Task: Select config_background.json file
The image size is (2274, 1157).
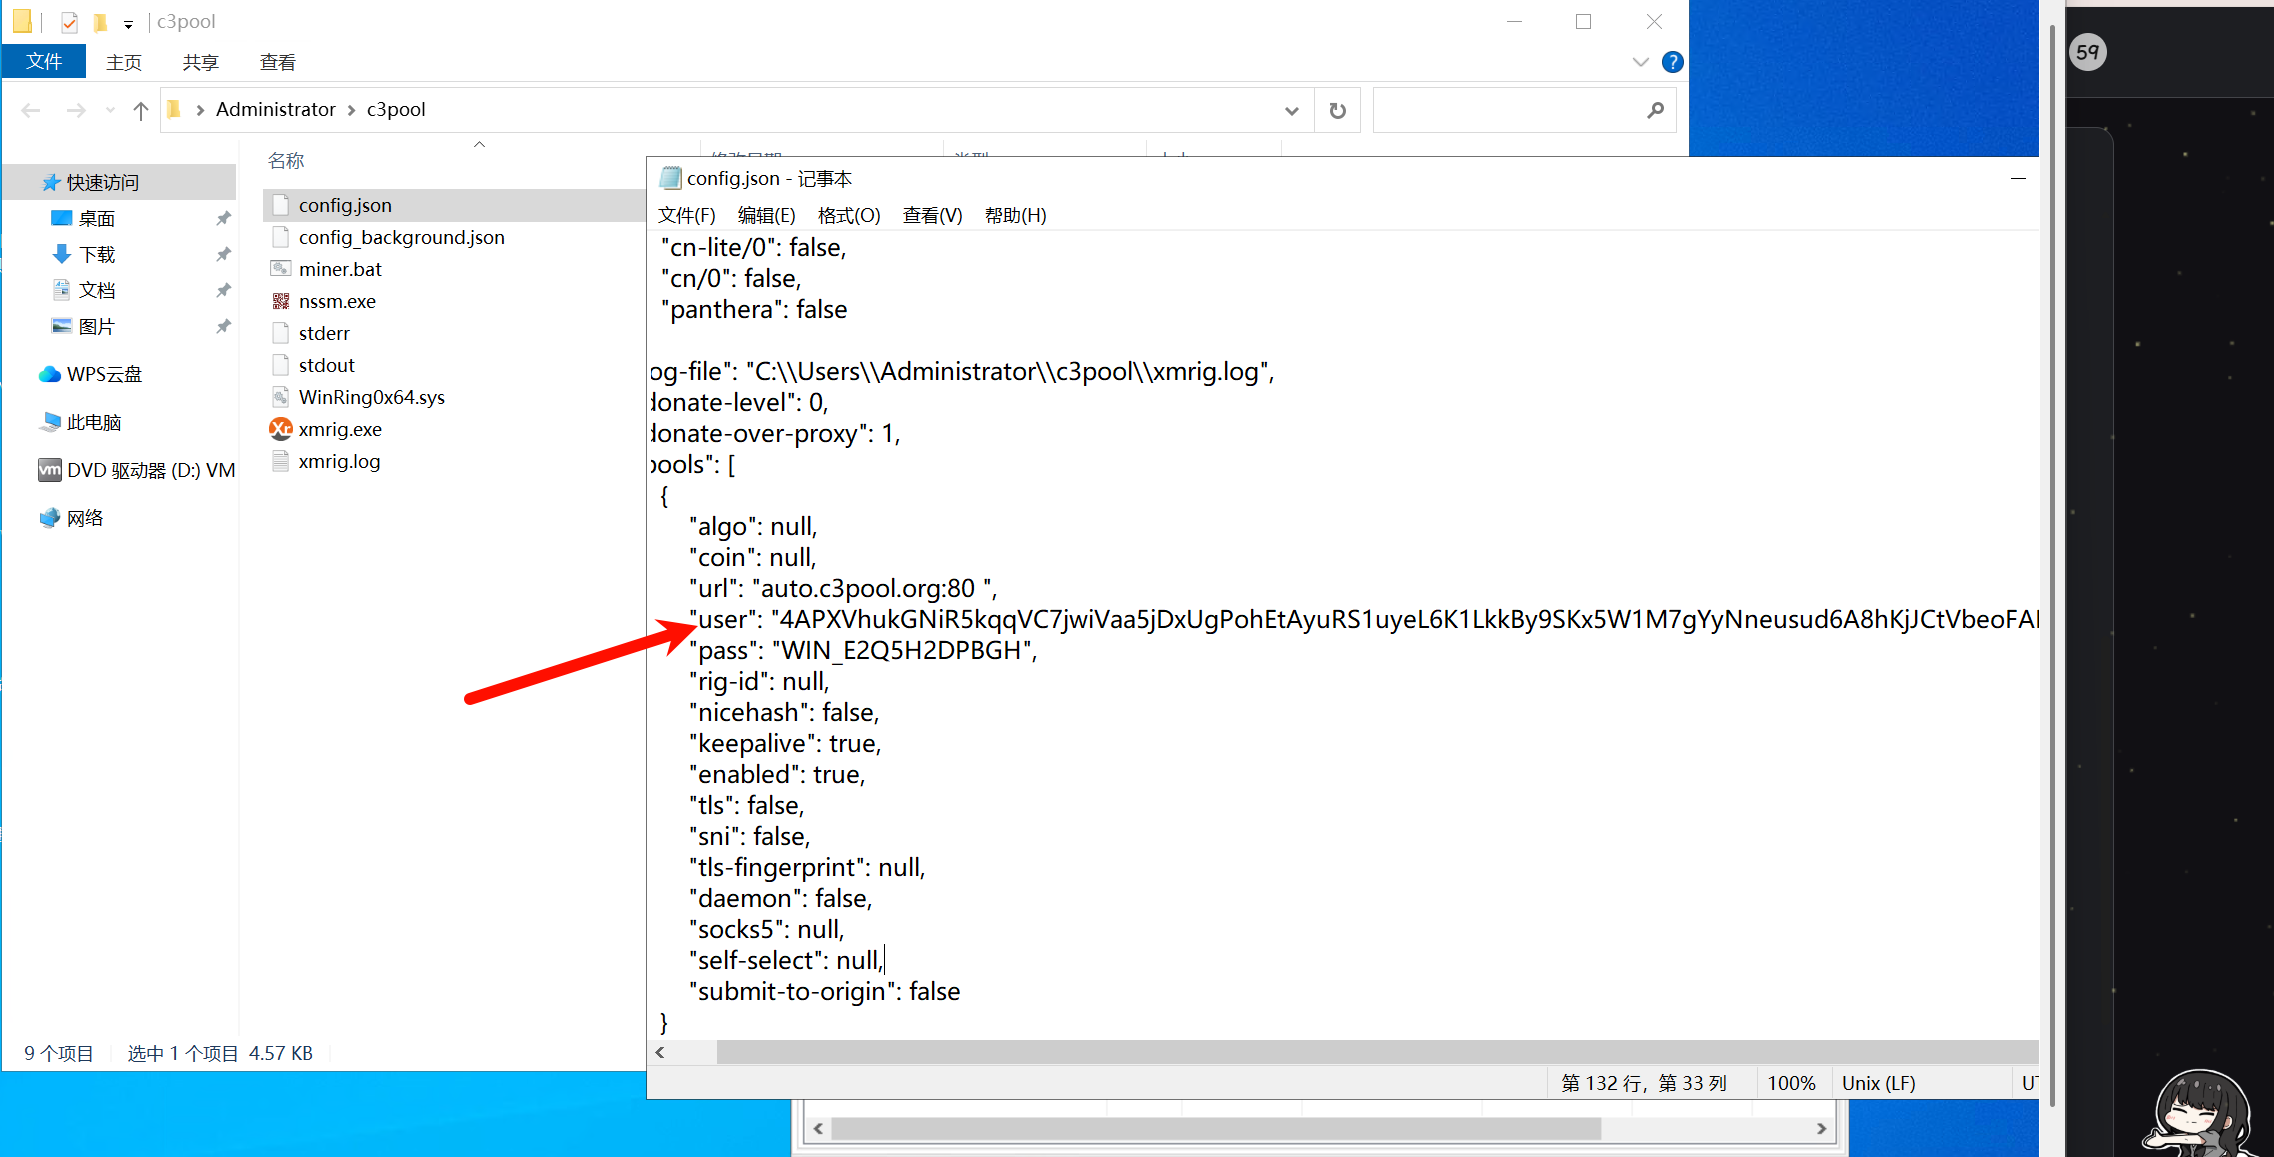Action: pos(401,237)
